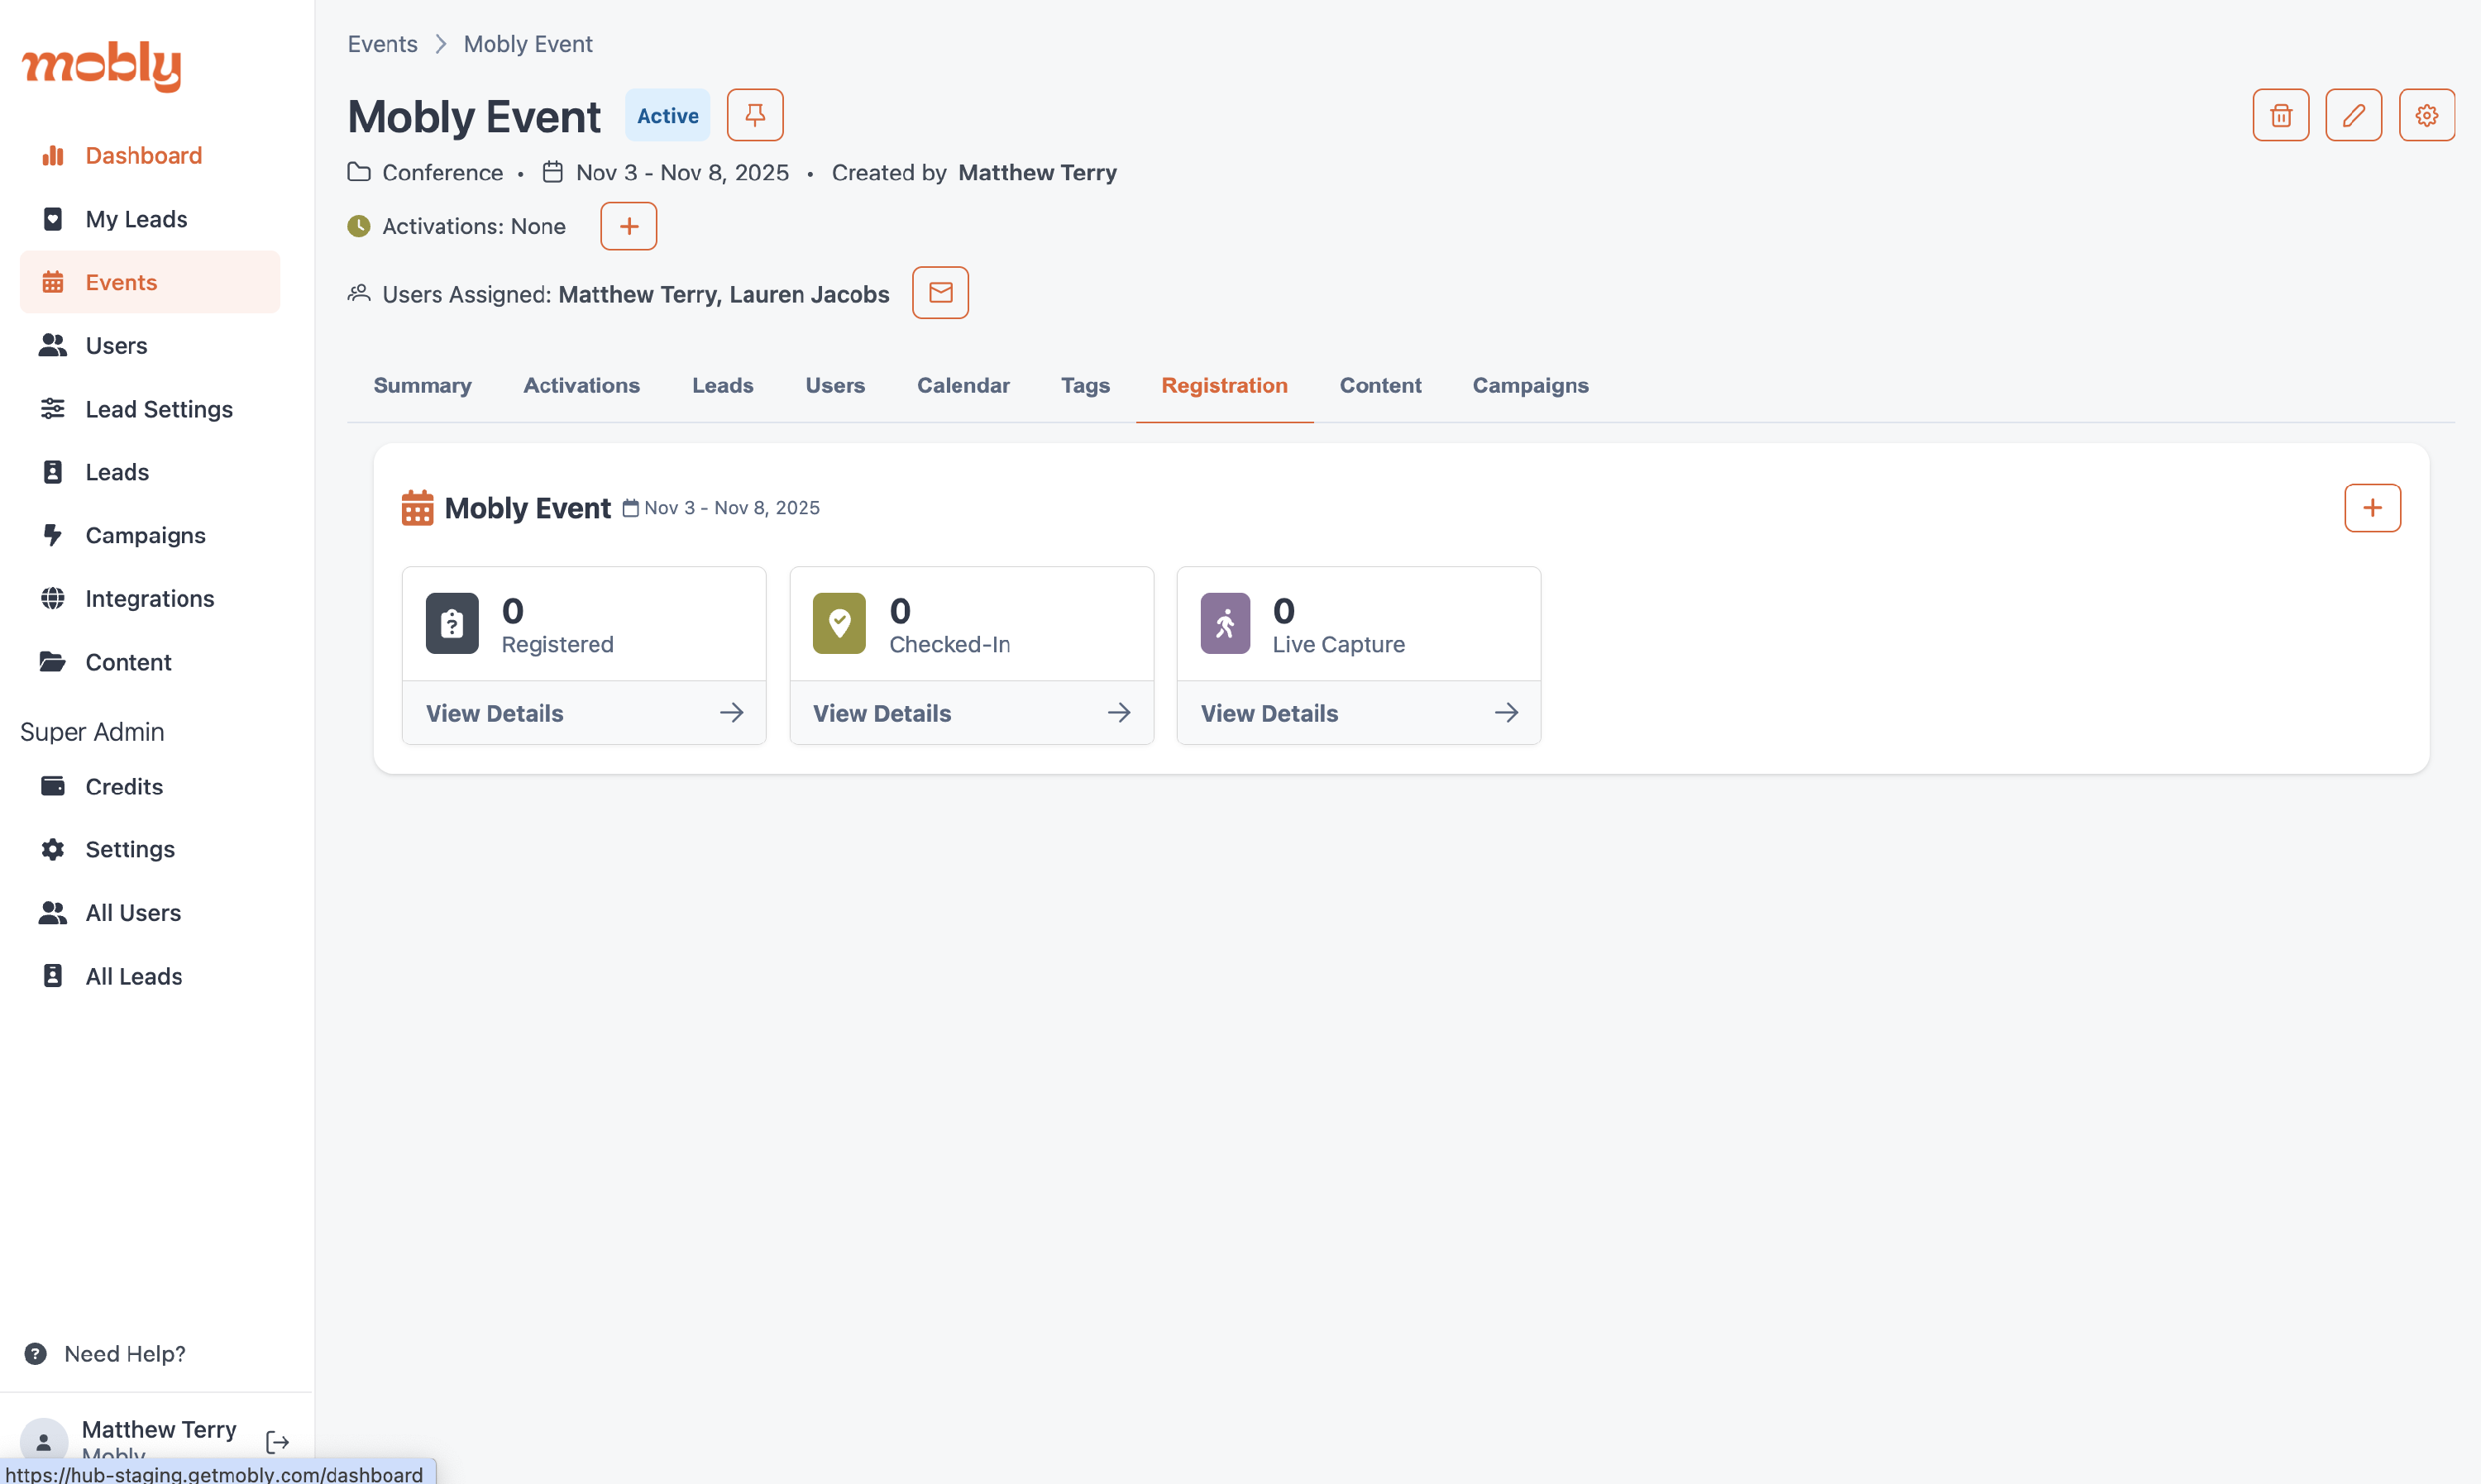View Details arrow for Live Capture
The height and width of the screenshot is (1484, 2481).
(1505, 713)
